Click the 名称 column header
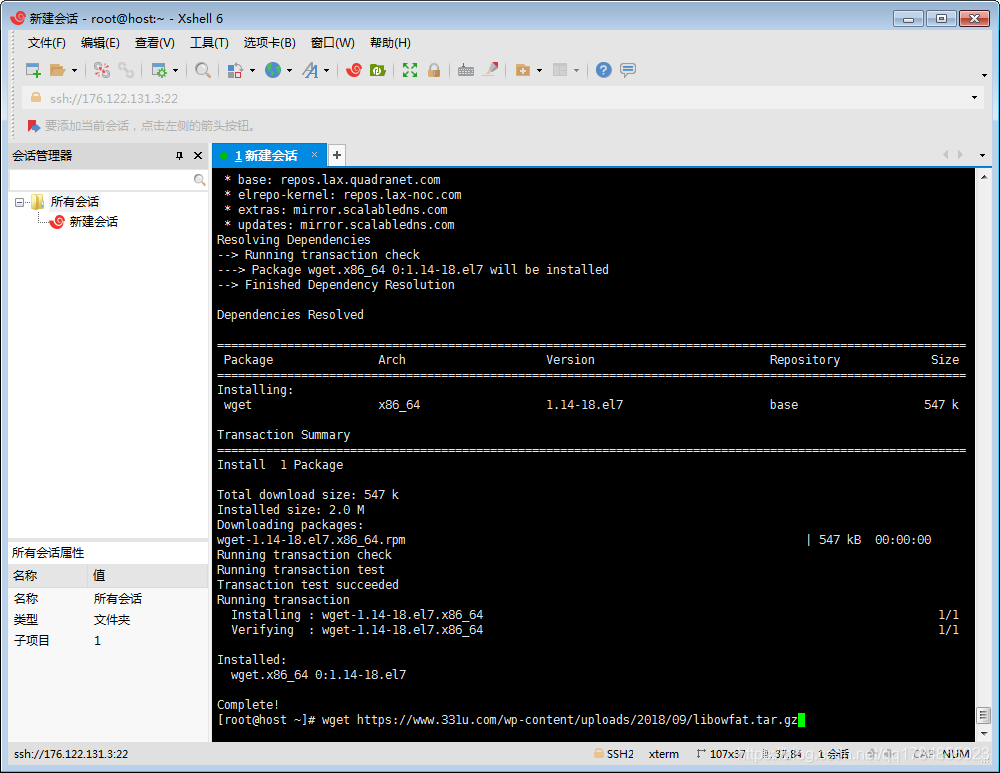1000x773 pixels. pos(48,575)
